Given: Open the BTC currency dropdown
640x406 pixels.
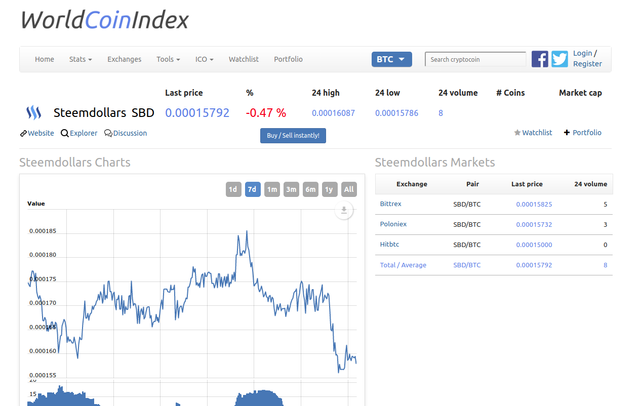Looking at the screenshot, I should click(x=391, y=59).
